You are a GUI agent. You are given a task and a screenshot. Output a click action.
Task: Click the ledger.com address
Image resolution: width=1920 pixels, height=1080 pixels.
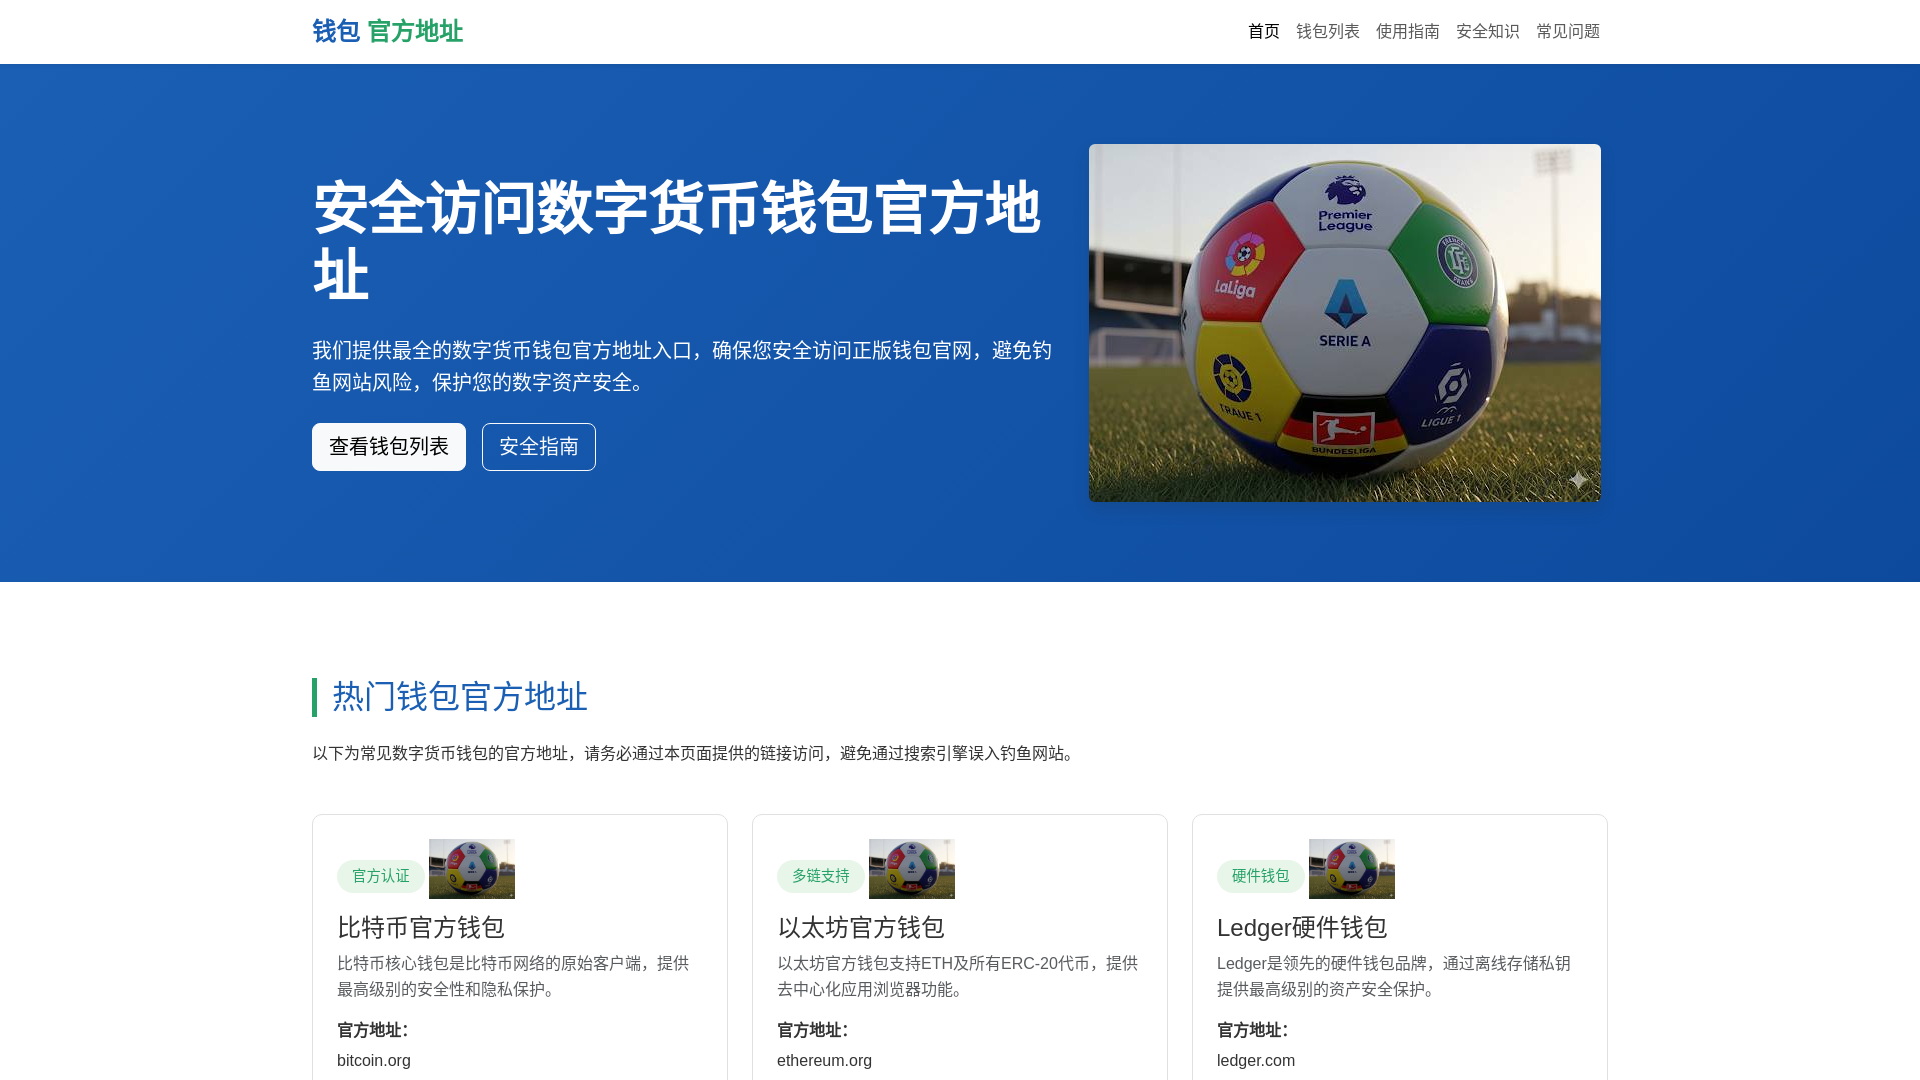click(1256, 1061)
